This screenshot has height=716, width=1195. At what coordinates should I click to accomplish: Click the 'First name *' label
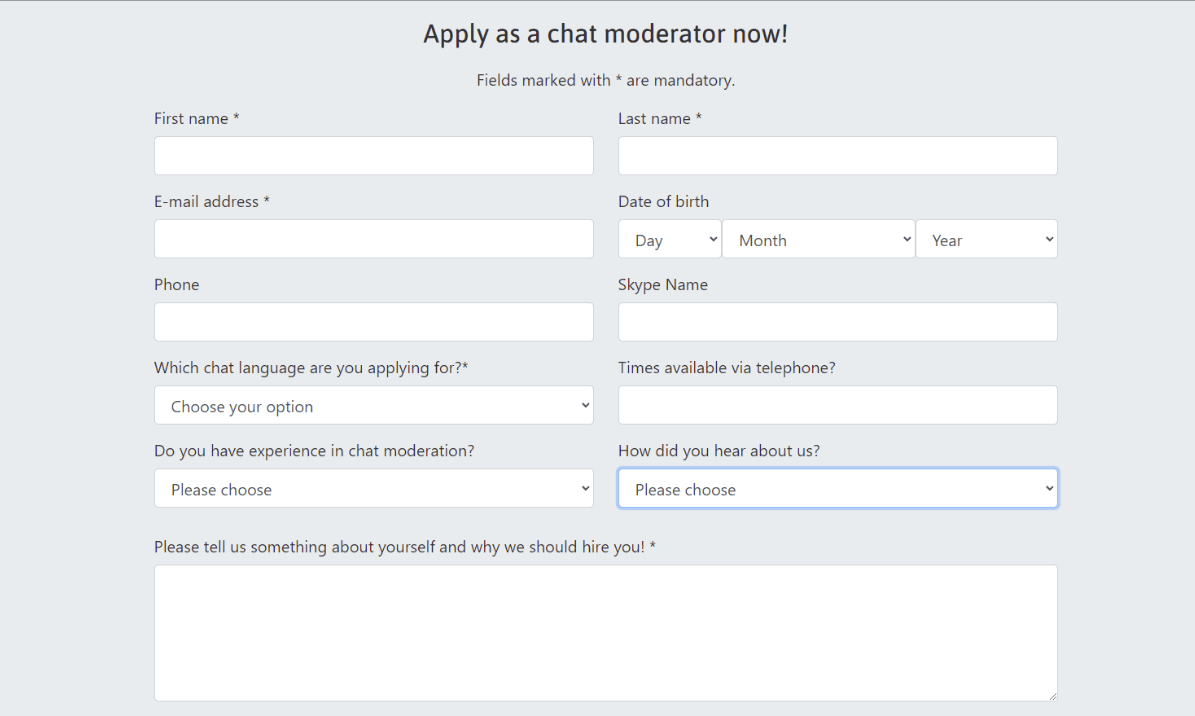click(x=197, y=118)
